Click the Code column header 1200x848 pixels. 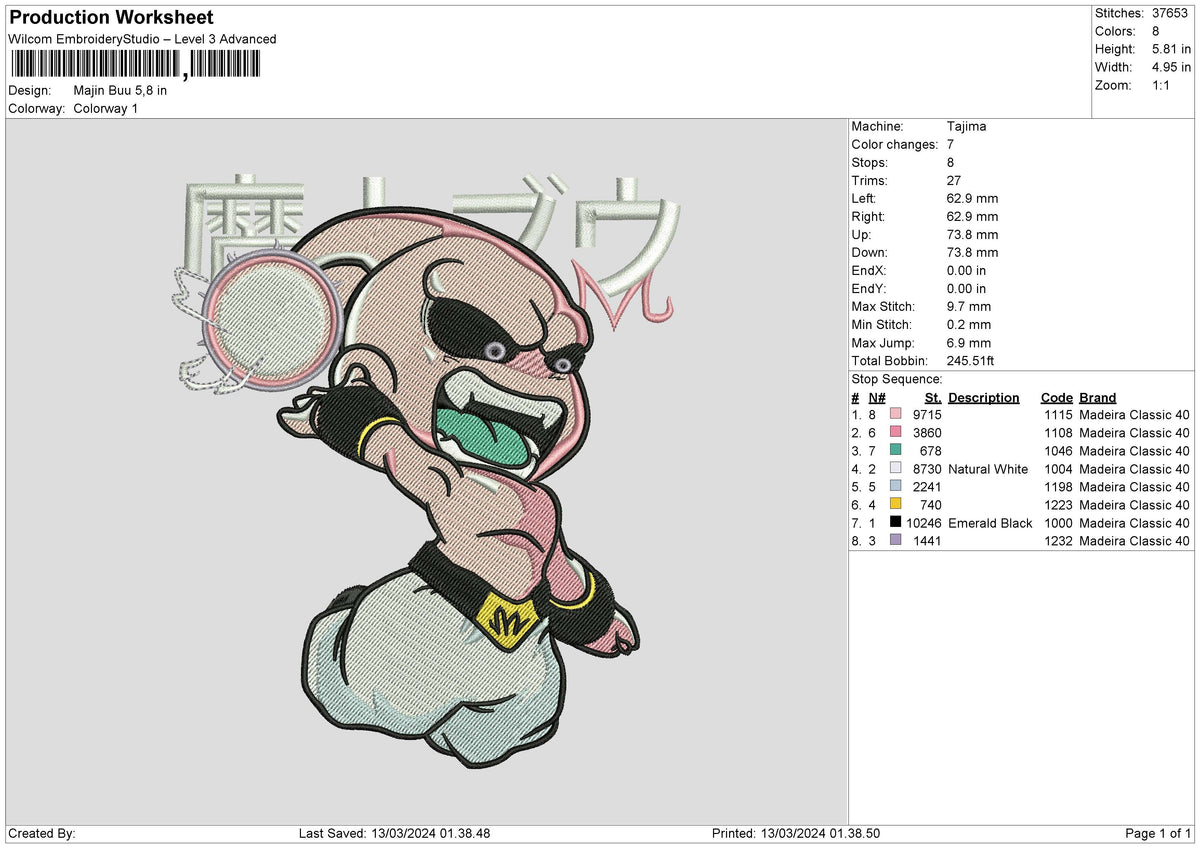point(1057,397)
